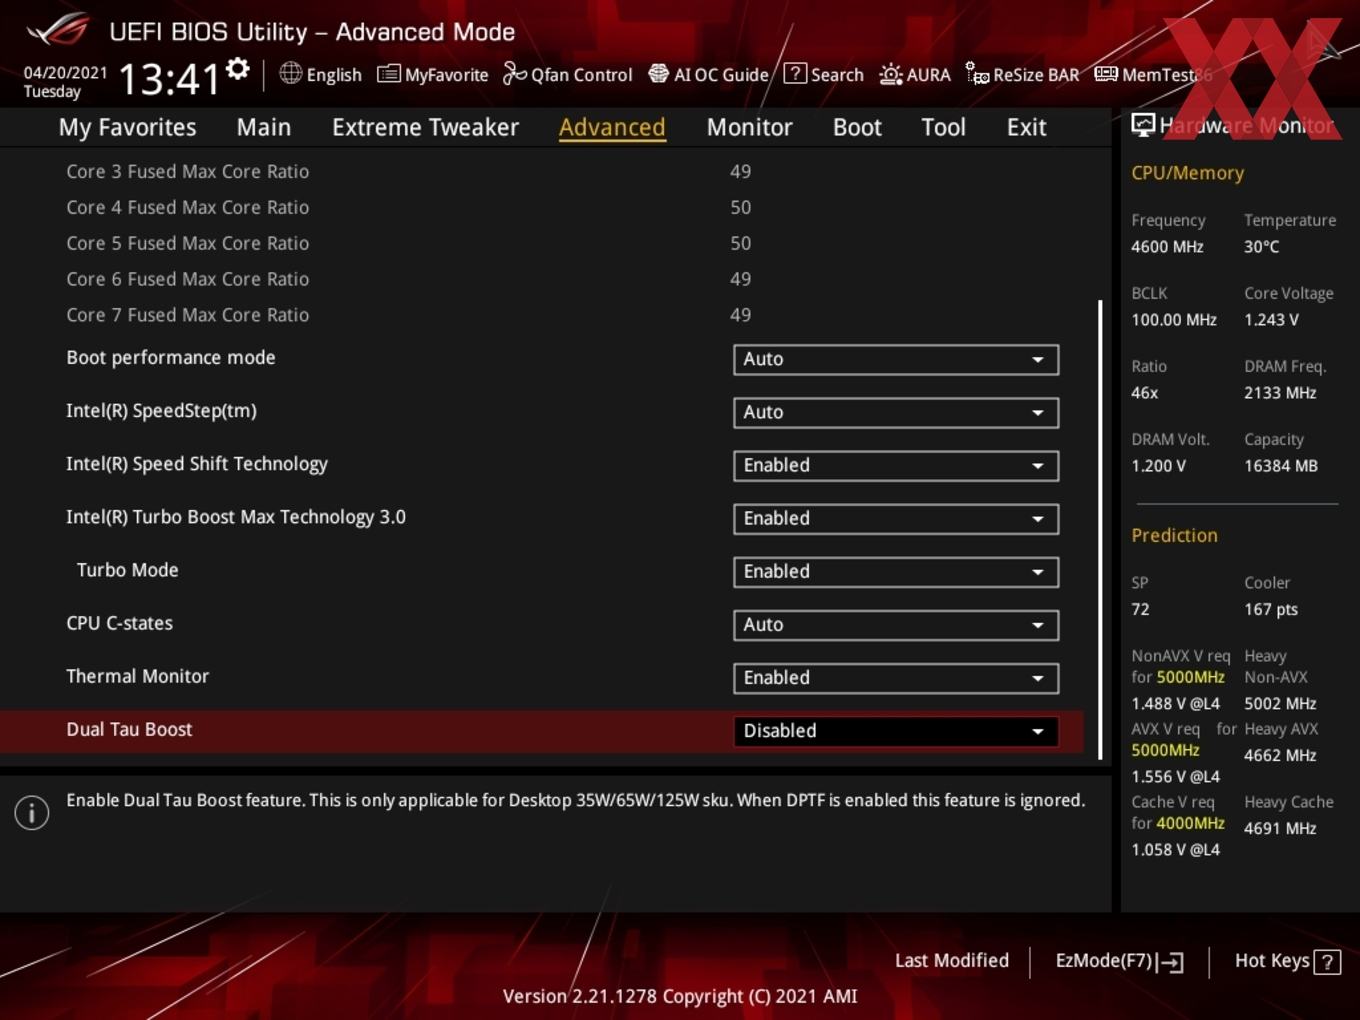
Task: Click Last Modified button
Action: tap(952, 960)
